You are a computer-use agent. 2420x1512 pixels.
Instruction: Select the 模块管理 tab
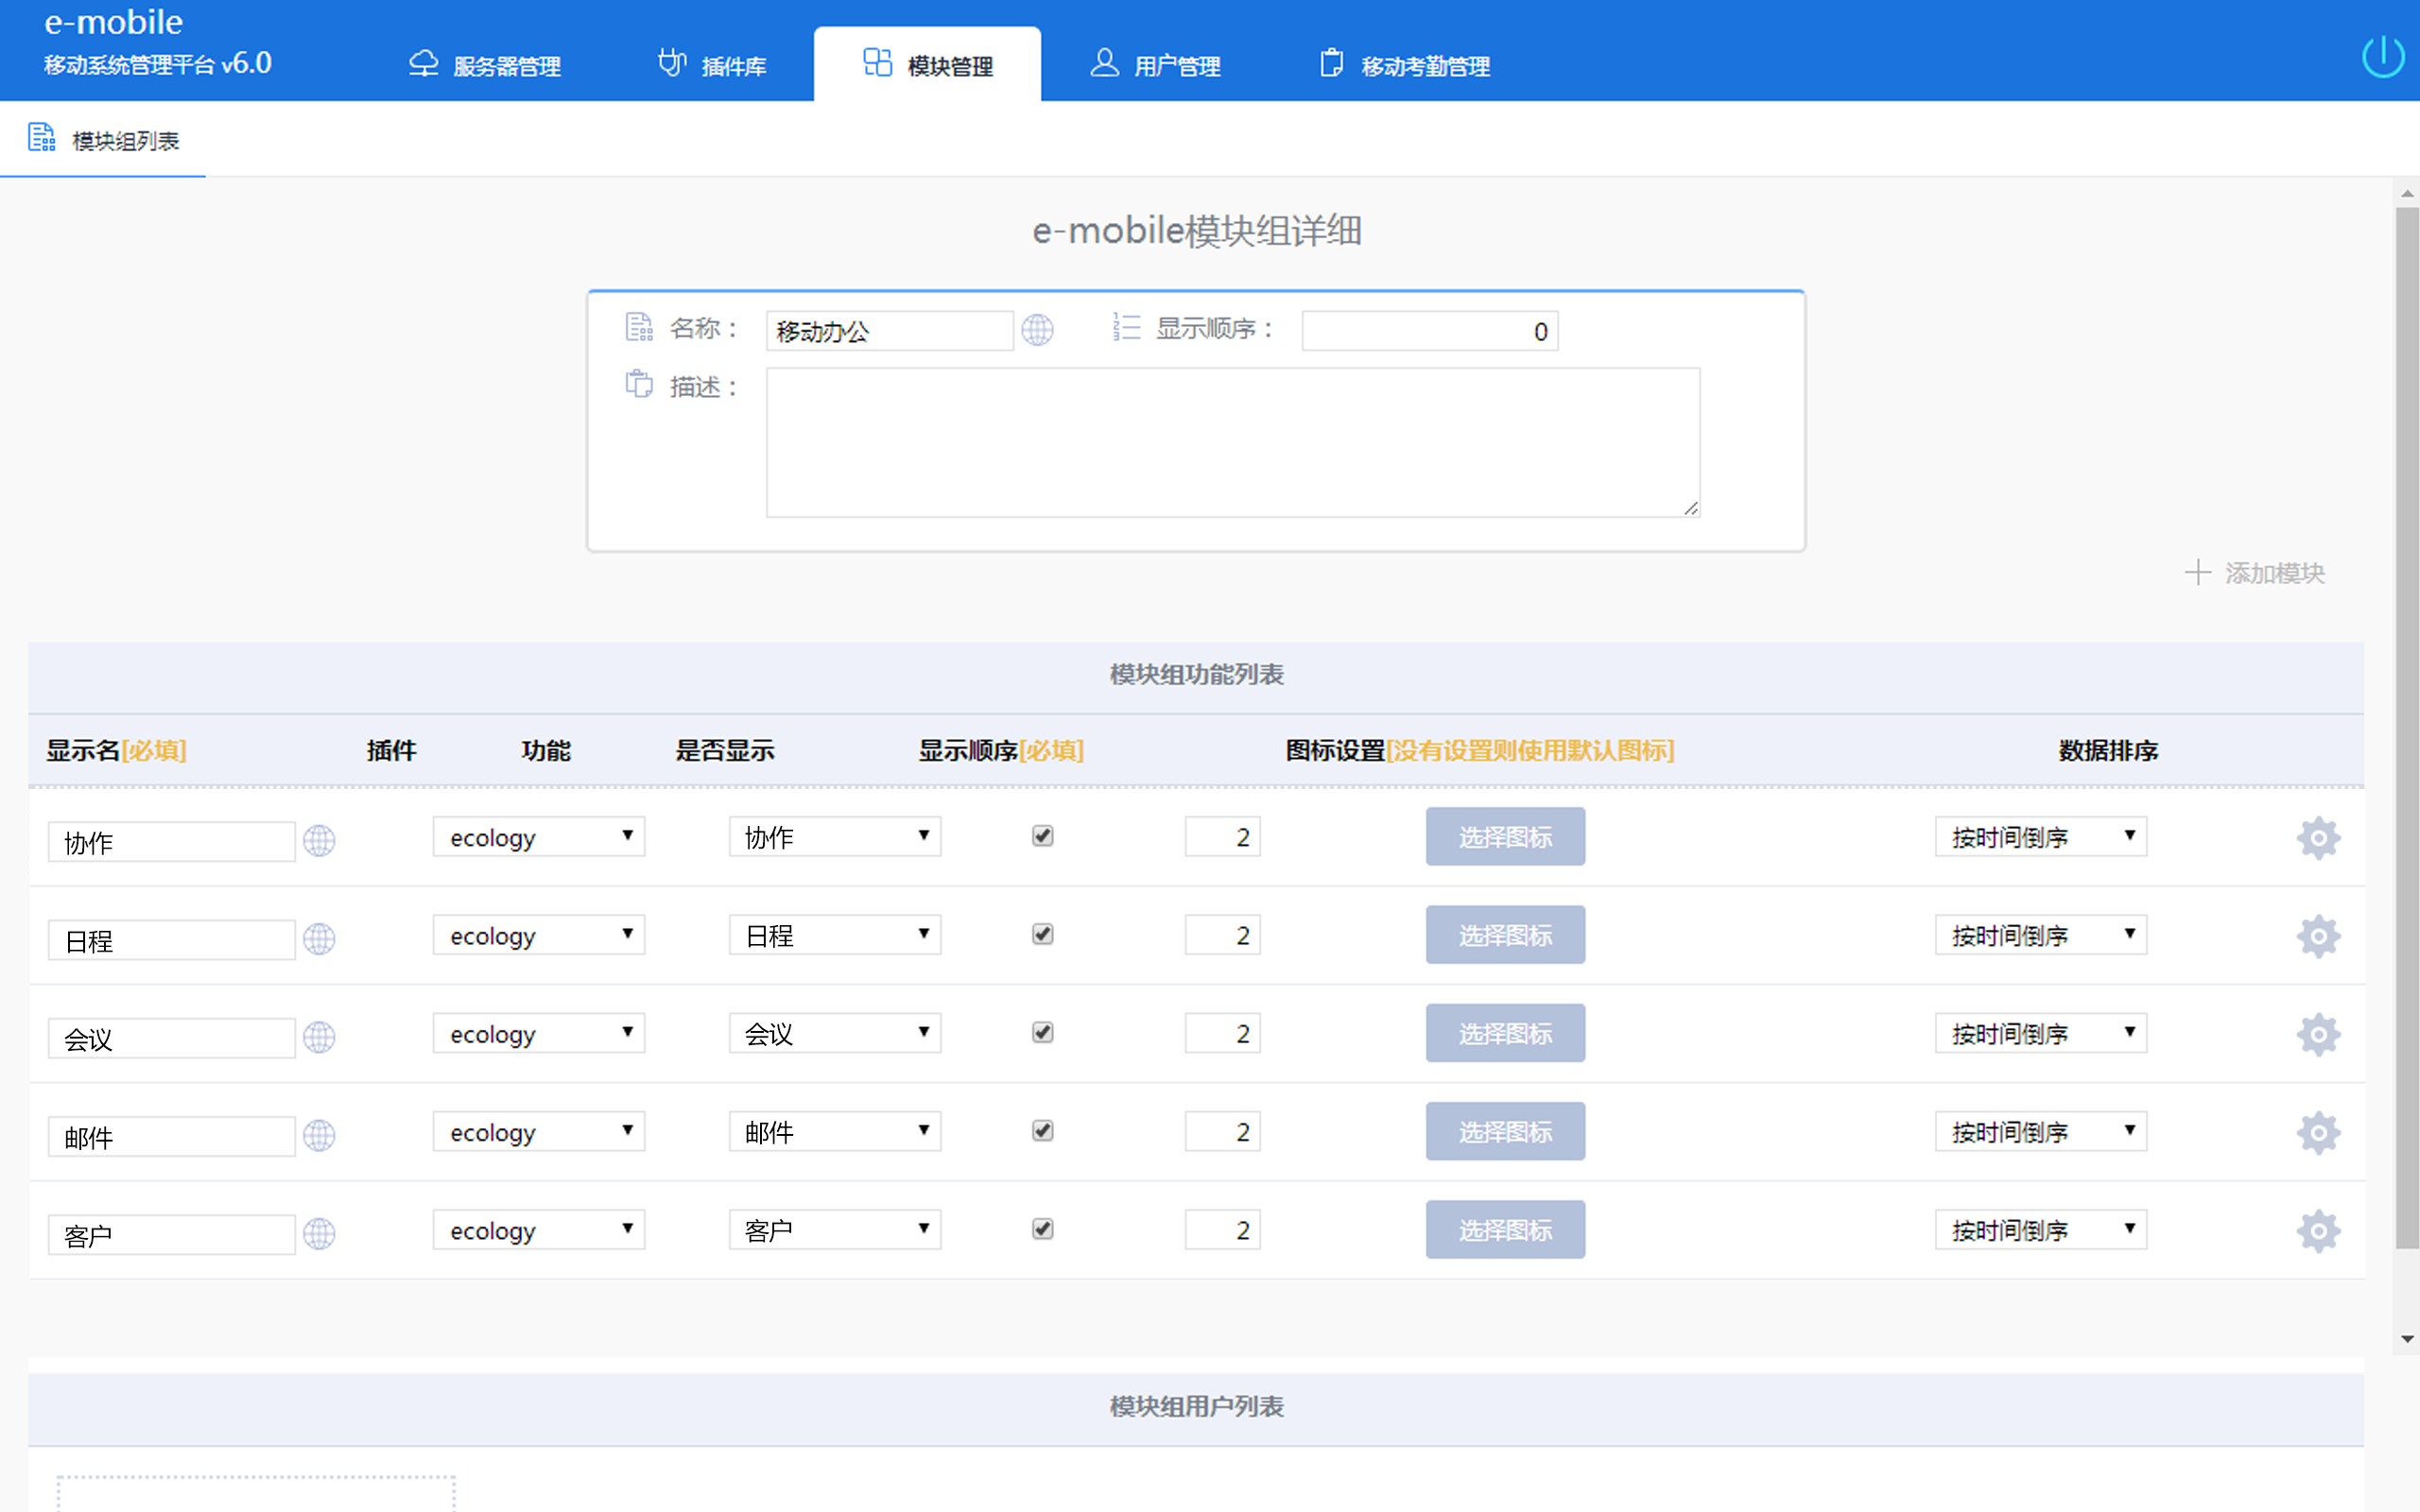(927, 65)
